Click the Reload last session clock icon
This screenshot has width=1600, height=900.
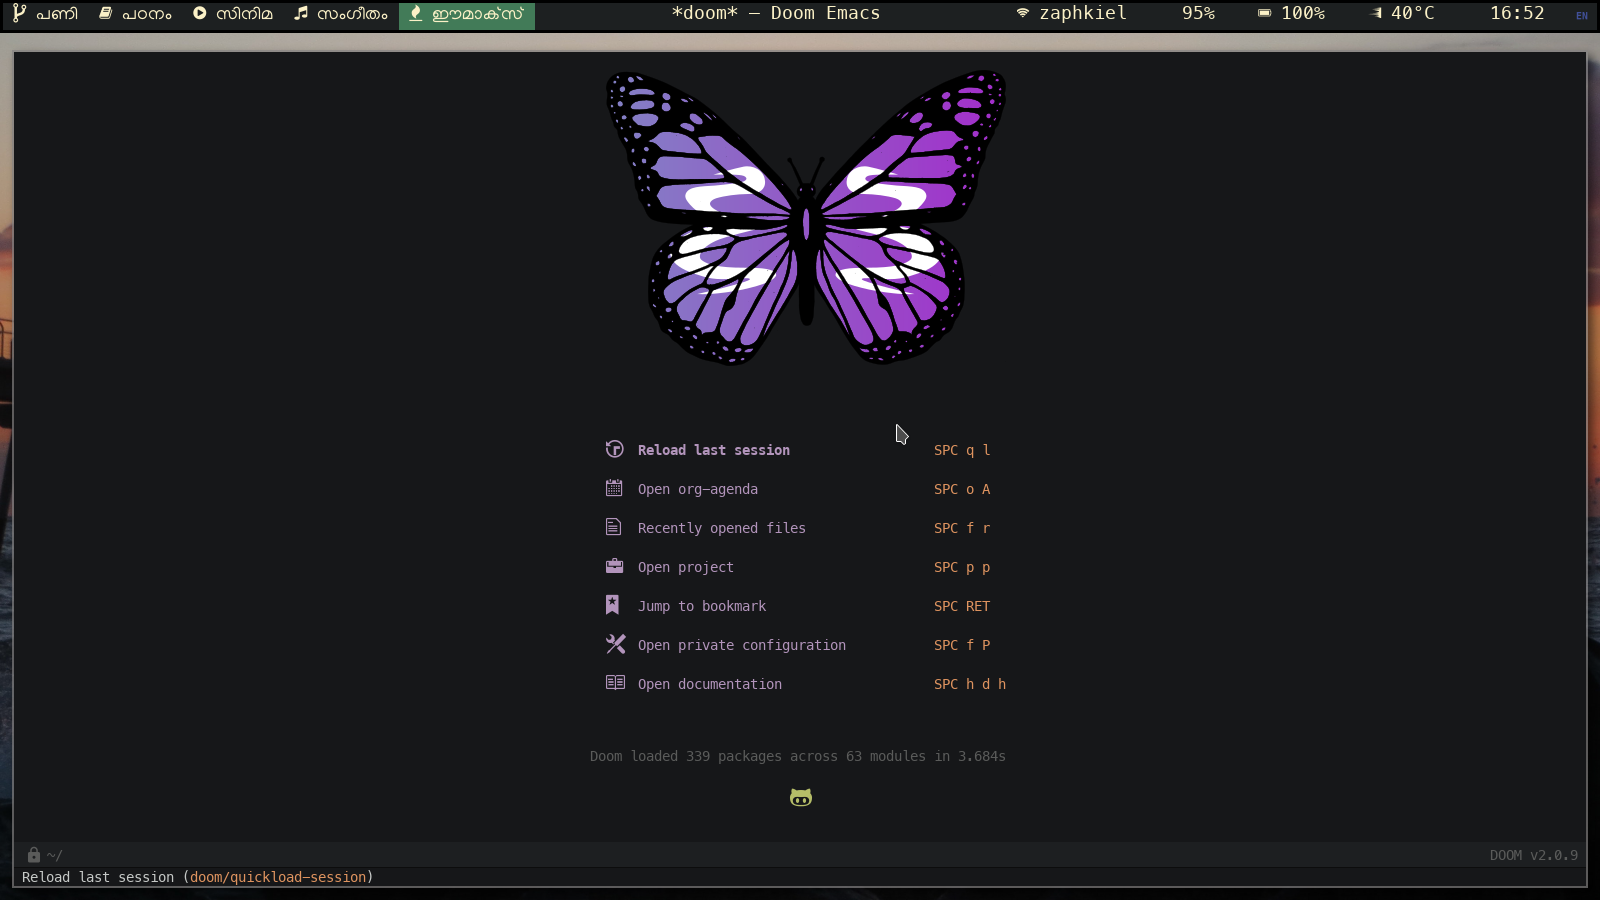coord(615,449)
